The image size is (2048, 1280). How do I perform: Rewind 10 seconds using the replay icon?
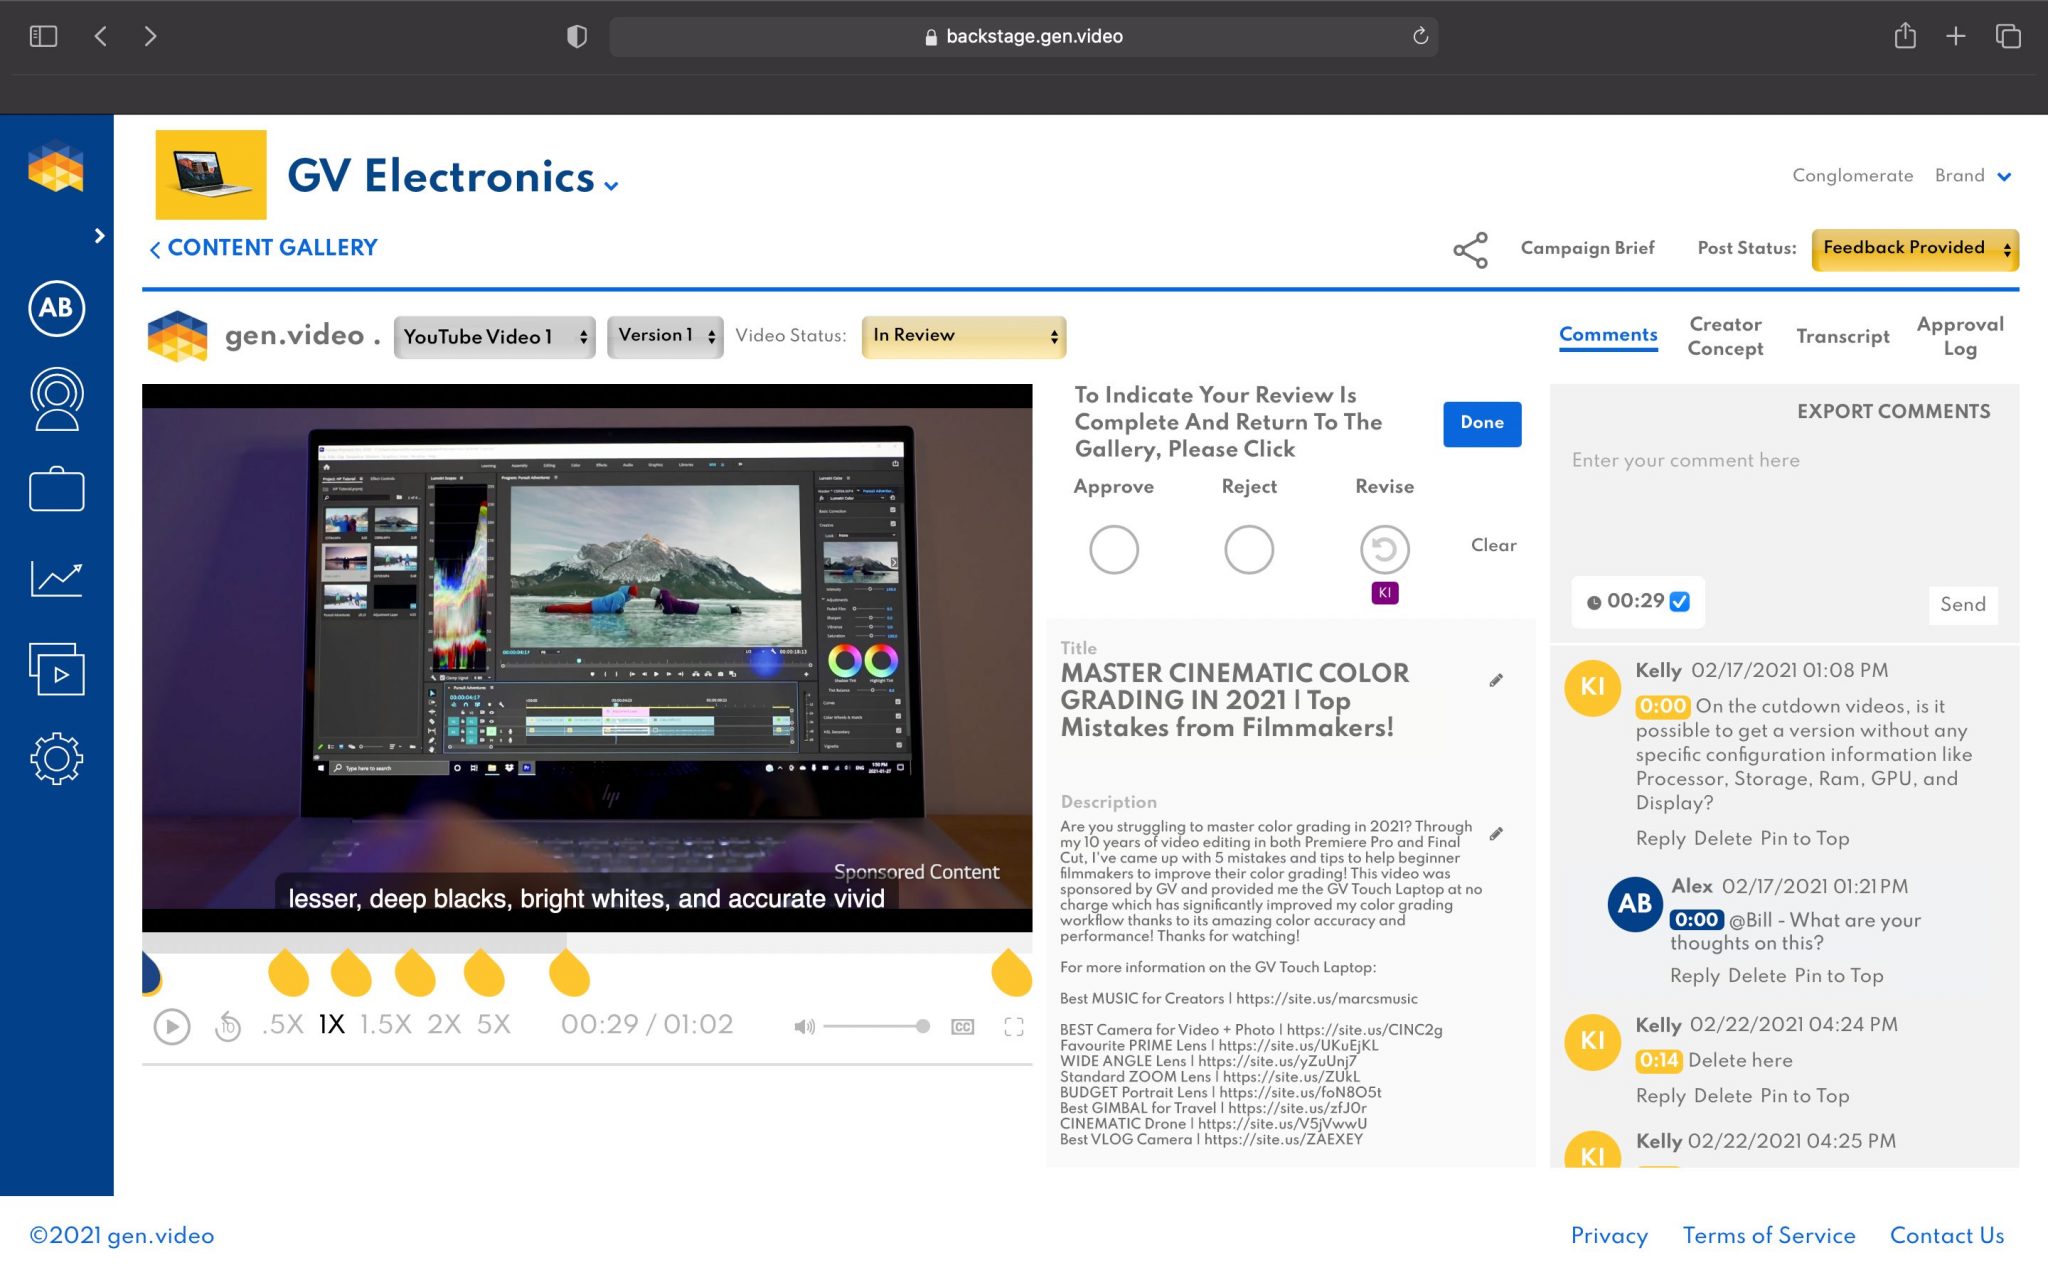tap(228, 1026)
